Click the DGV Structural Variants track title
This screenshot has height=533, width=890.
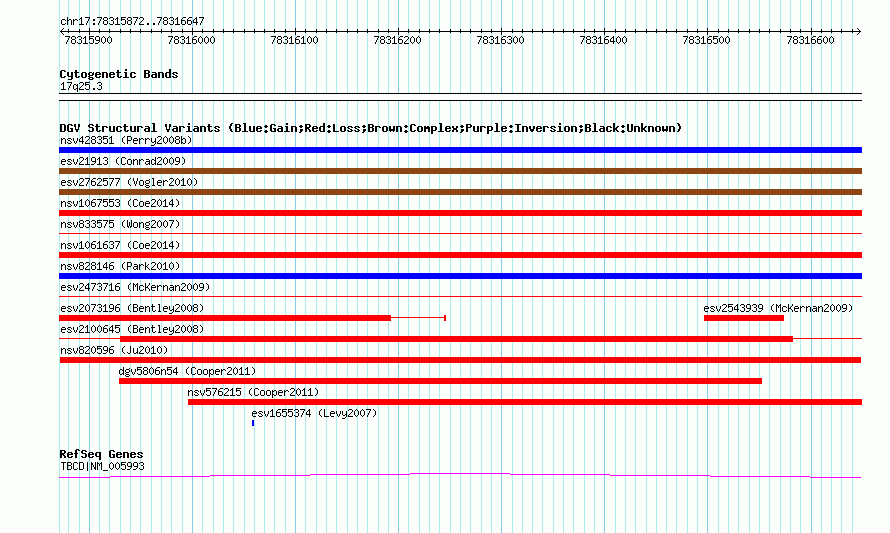371,128
